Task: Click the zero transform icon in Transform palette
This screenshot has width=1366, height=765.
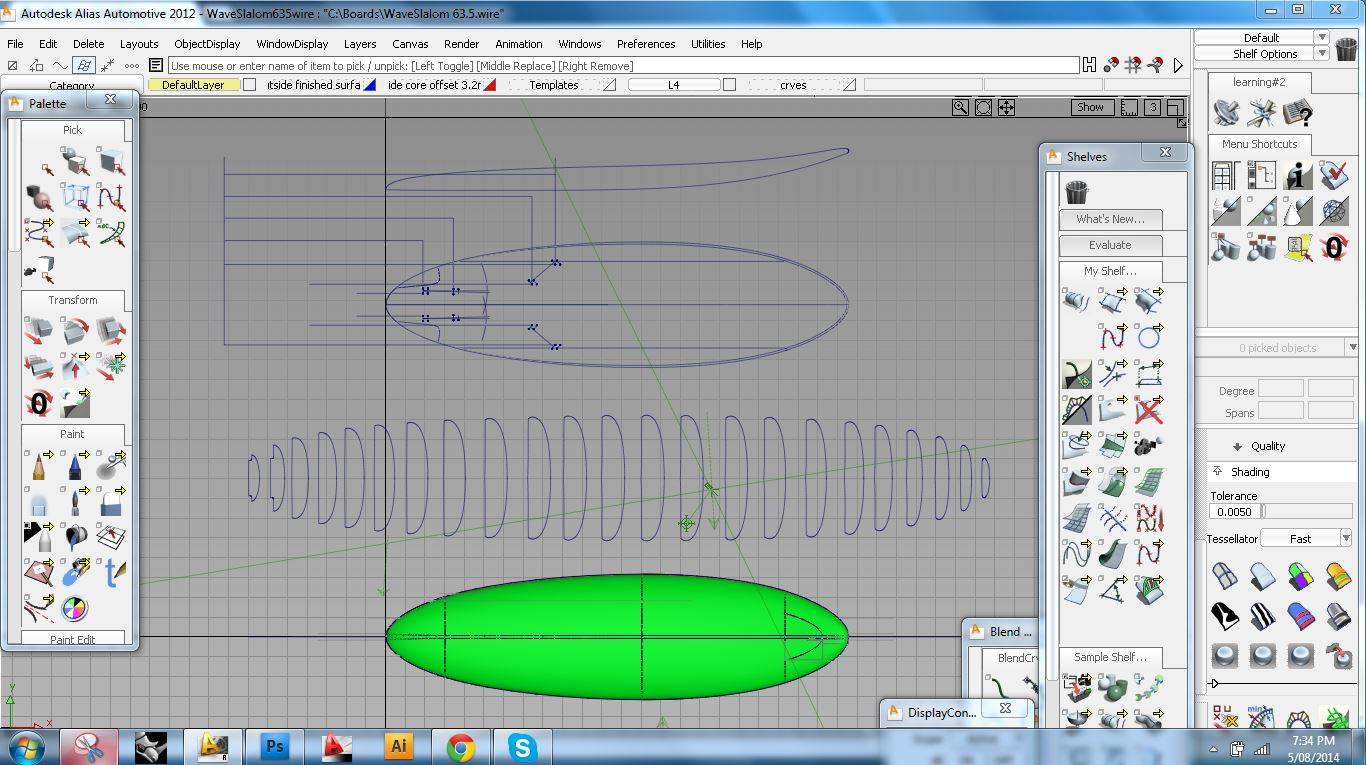Action: [39, 403]
